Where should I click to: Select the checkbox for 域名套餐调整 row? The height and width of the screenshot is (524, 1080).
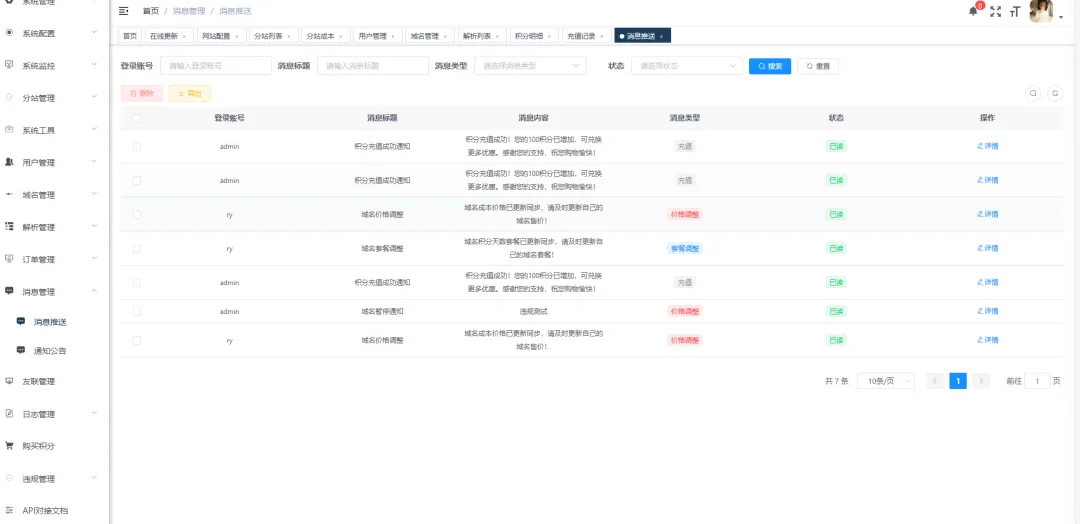point(137,248)
